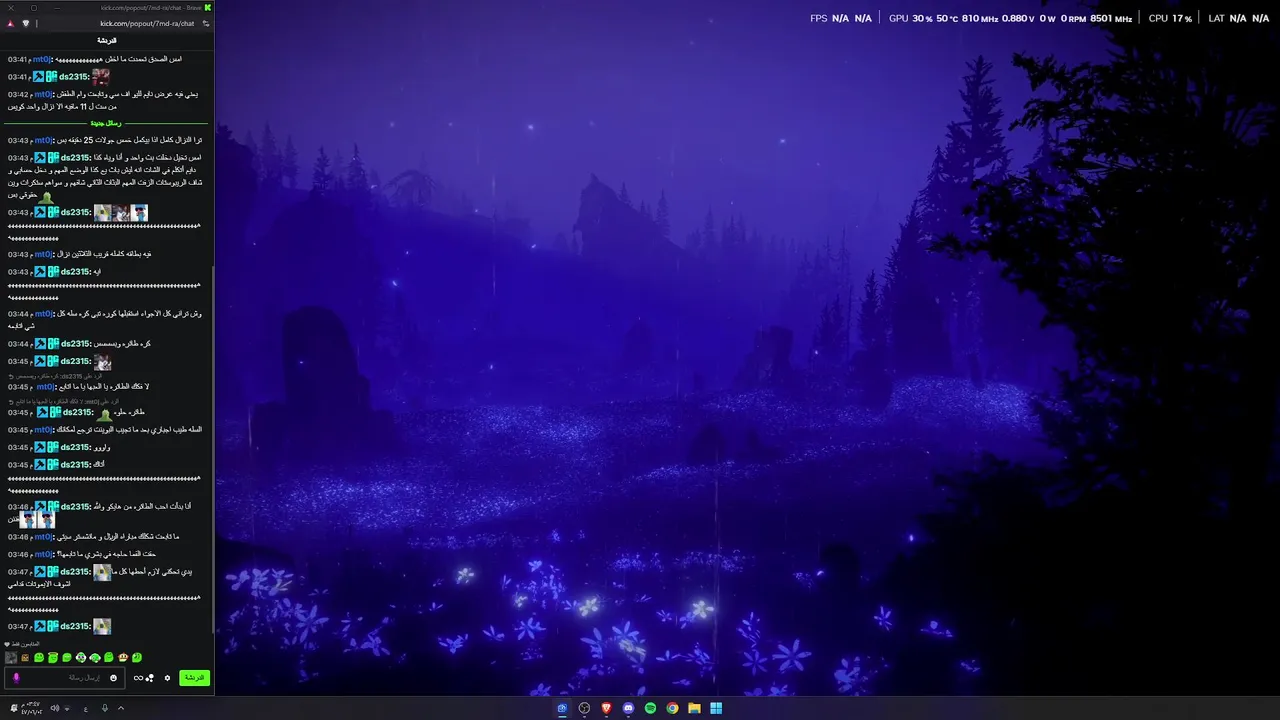Image resolution: width=1280 pixels, height=720 pixels.
Task: Click the subscriber badge beside ds2315 at 03:44
Action: coord(52,344)
